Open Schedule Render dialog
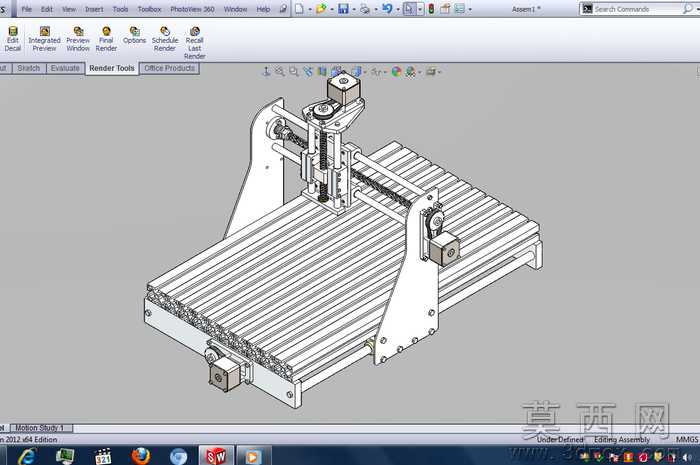This screenshot has height=465, width=700. pyautogui.click(x=165, y=39)
